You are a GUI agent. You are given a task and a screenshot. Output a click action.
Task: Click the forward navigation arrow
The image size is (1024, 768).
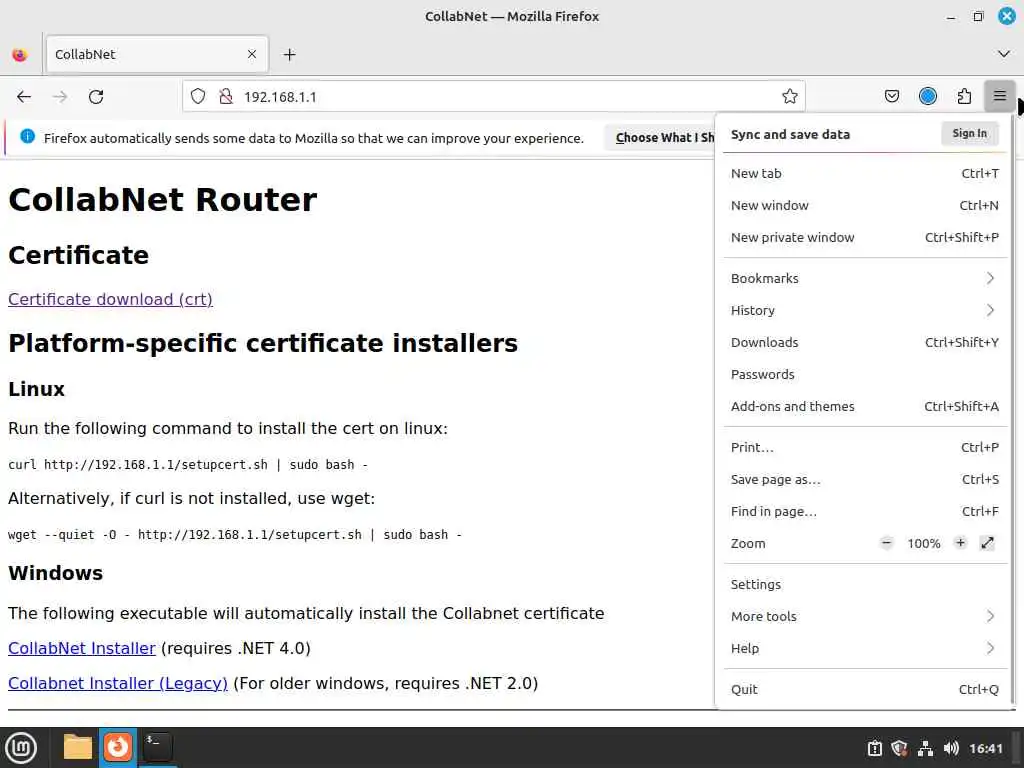pyautogui.click(x=60, y=97)
